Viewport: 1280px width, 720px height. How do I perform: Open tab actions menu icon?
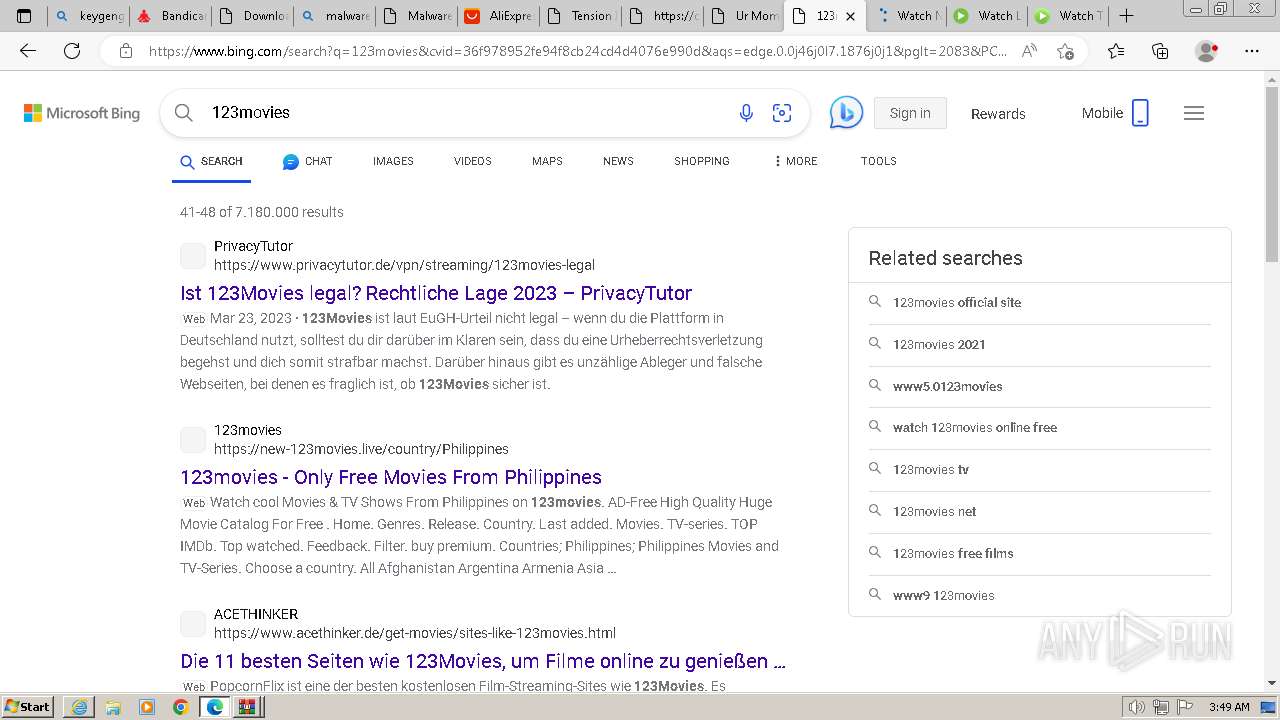tap(24, 15)
